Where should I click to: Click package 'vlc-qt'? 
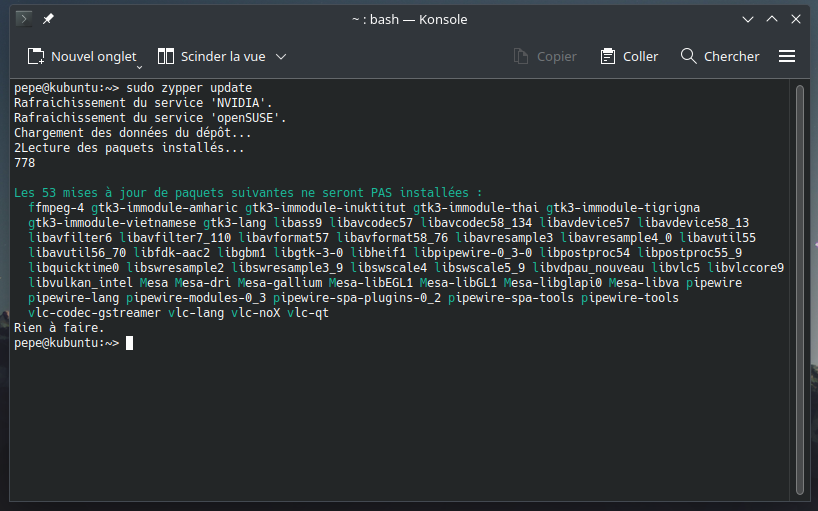pyautogui.click(x=308, y=313)
